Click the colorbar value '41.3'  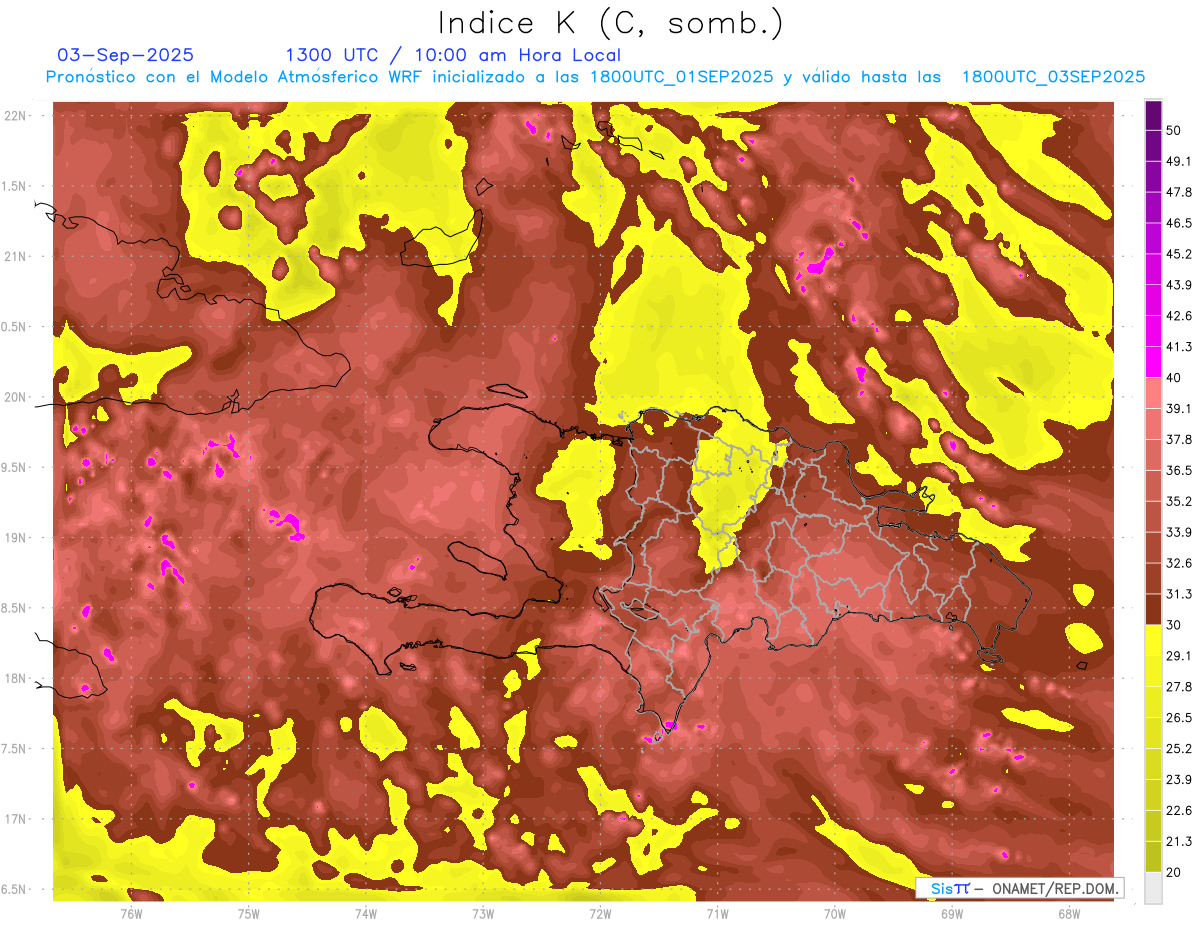(x=1178, y=347)
